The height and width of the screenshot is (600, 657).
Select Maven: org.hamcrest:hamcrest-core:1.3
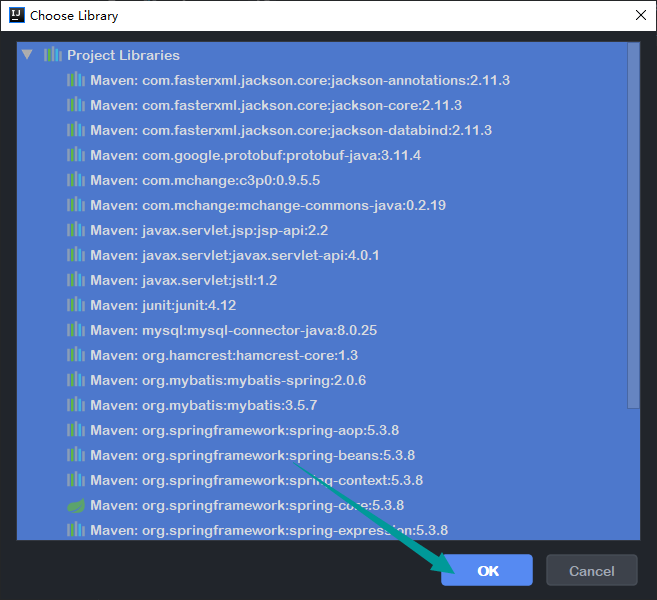(224, 356)
